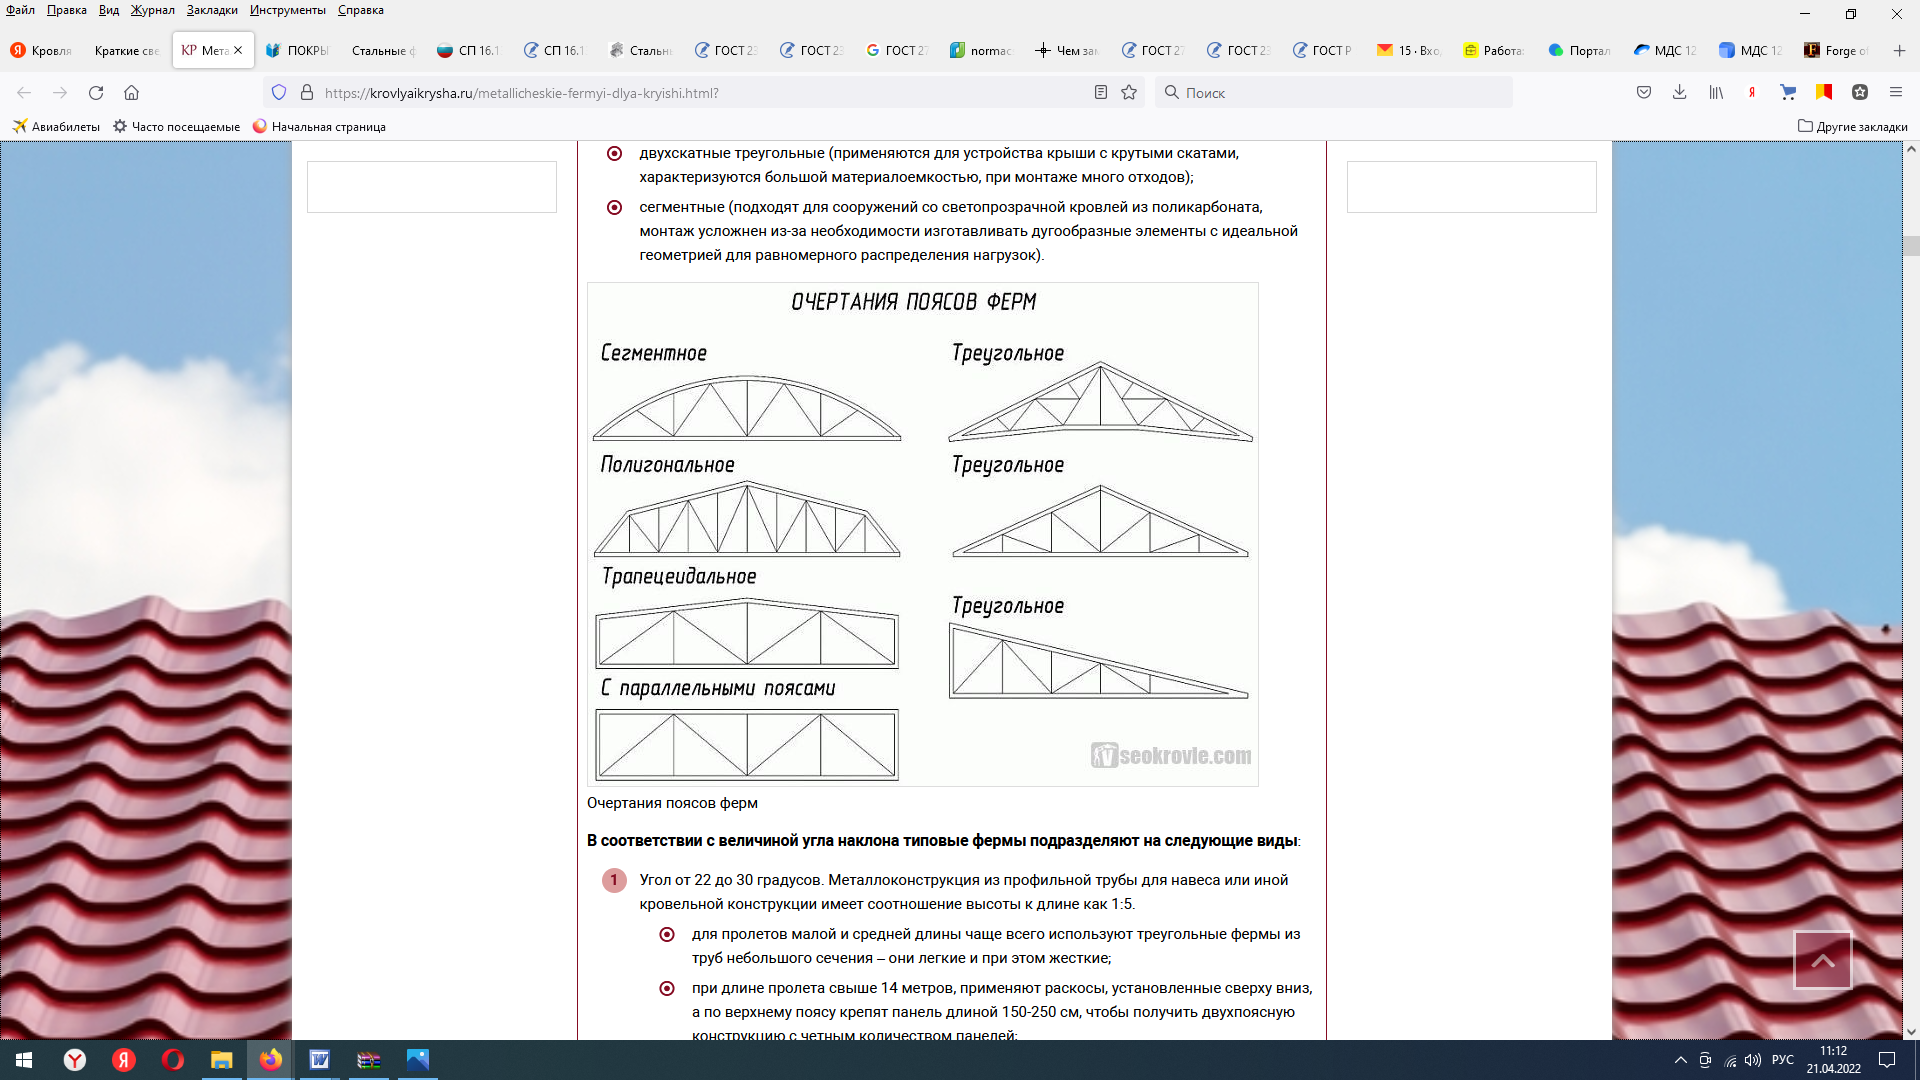
Task: Open a new browser tab
Action: coord(1899,50)
